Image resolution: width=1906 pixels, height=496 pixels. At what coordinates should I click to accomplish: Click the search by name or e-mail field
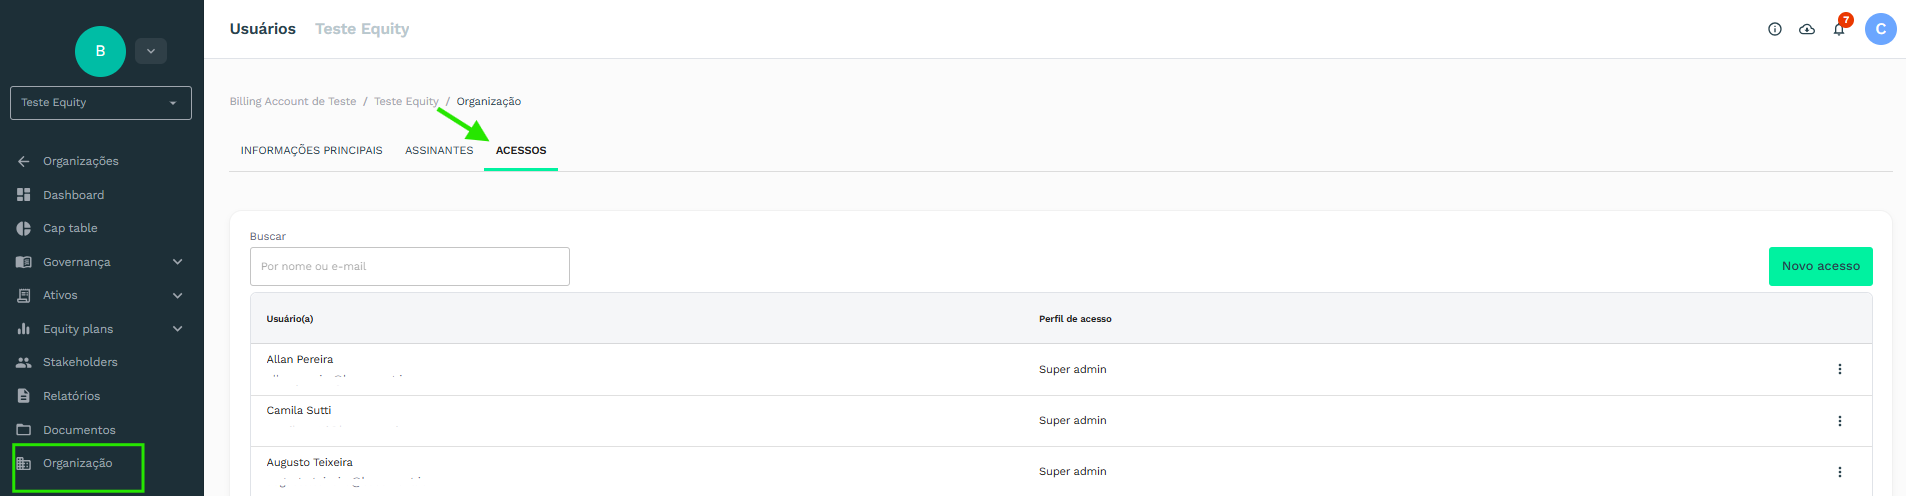pyautogui.click(x=409, y=267)
